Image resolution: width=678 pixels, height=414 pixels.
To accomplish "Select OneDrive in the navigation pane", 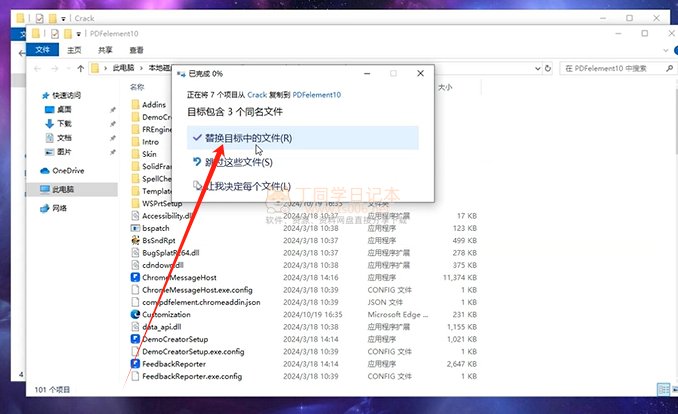I will (x=68, y=171).
